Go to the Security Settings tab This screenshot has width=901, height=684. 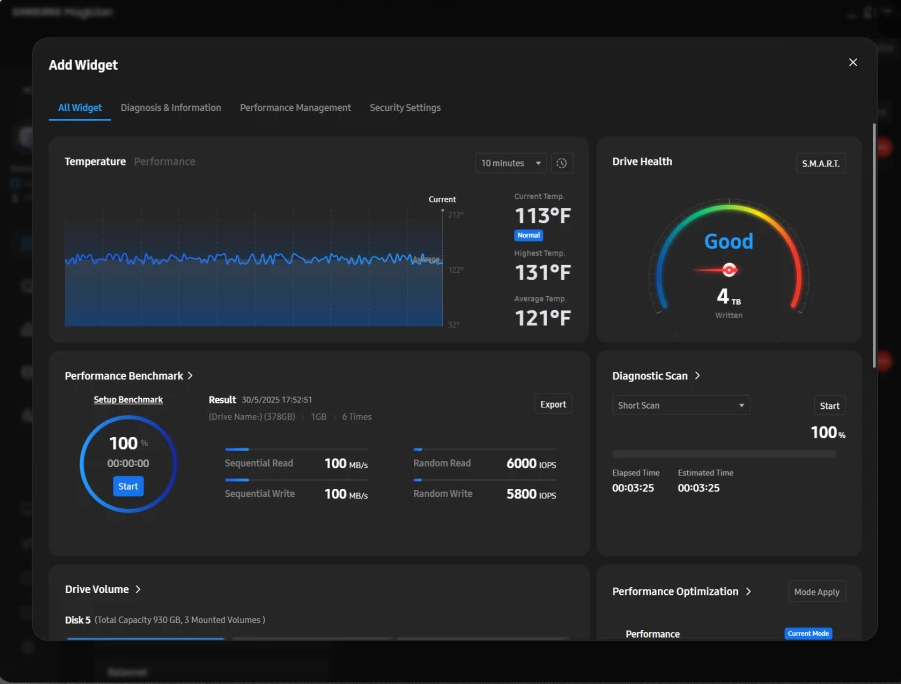click(405, 108)
